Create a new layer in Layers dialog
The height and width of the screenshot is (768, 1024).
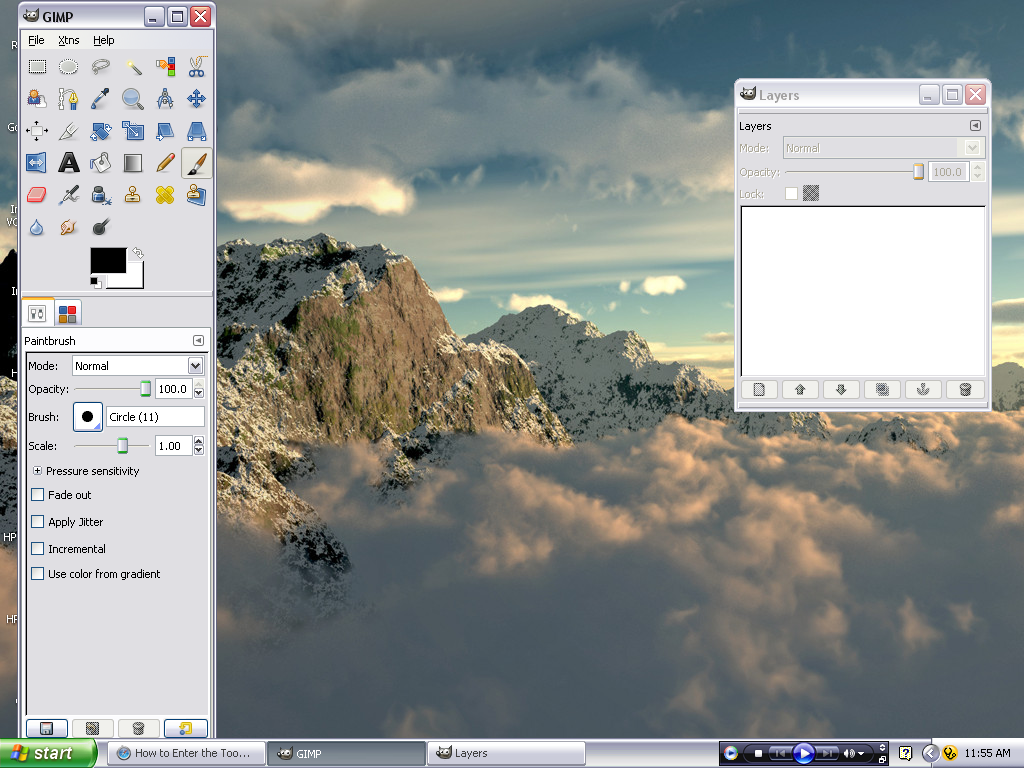[x=759, y=389]
